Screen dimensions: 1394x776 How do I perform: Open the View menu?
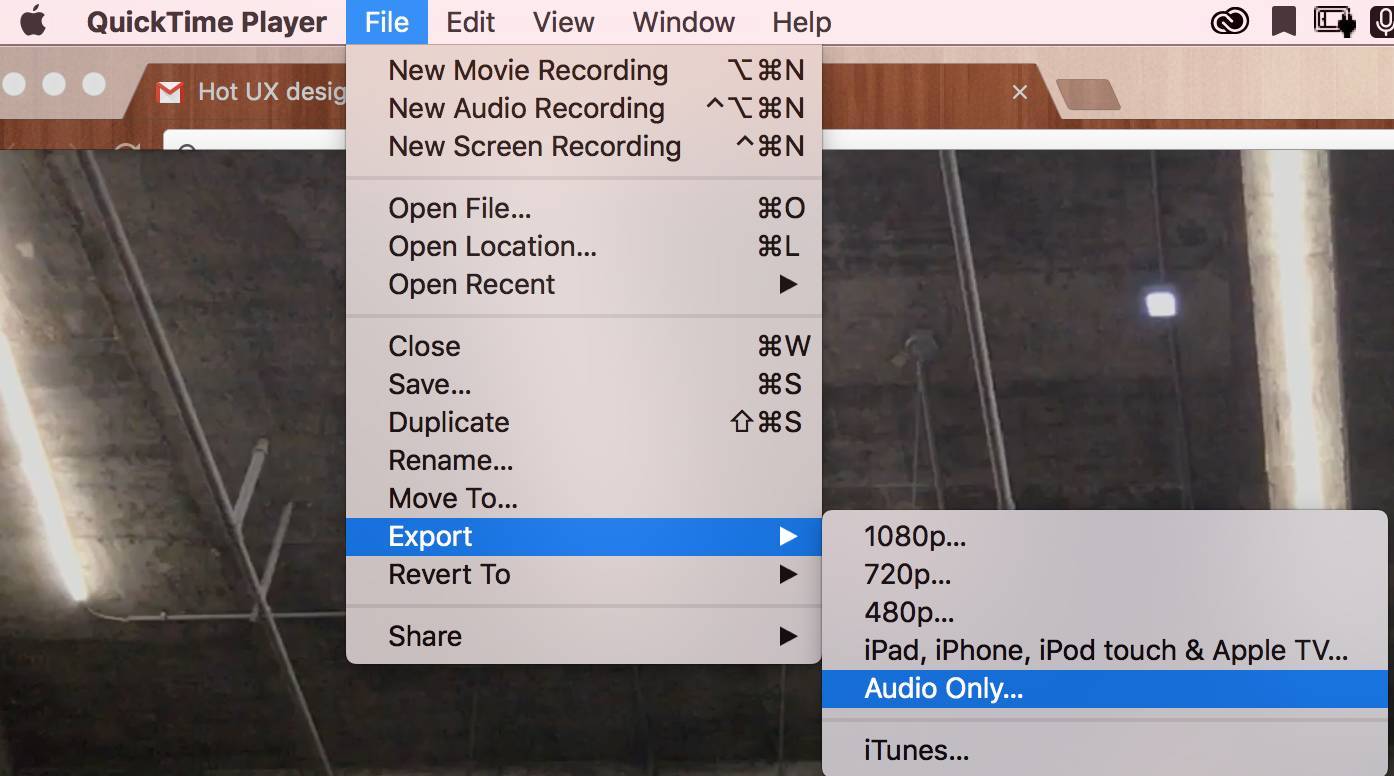564,22
